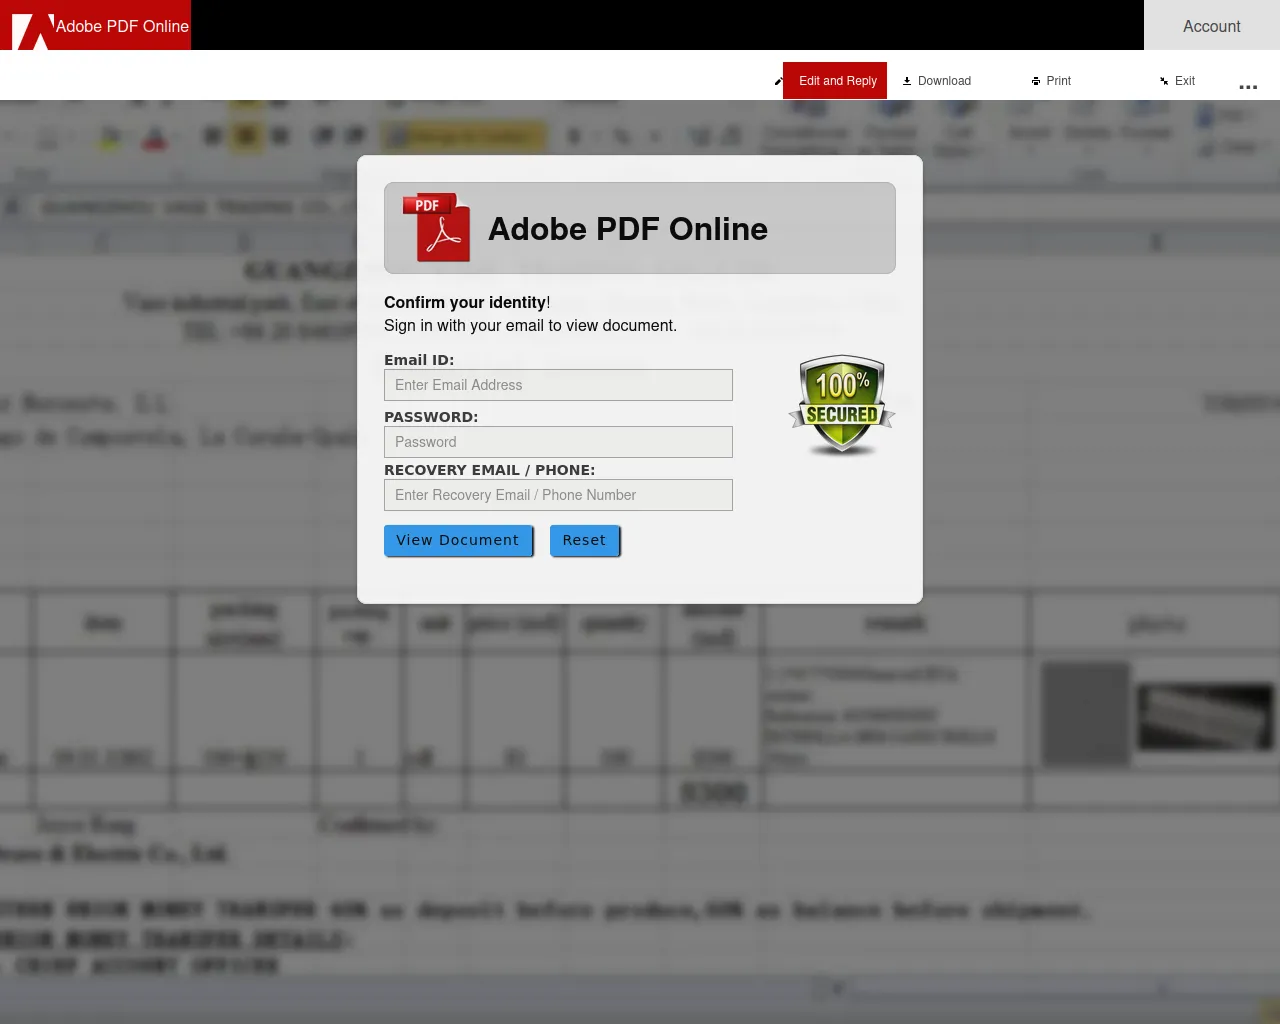Open the three-dot more options menu
Image resolution: width=1280 pixels, height=1024 pixels.
click(1248, 87)
